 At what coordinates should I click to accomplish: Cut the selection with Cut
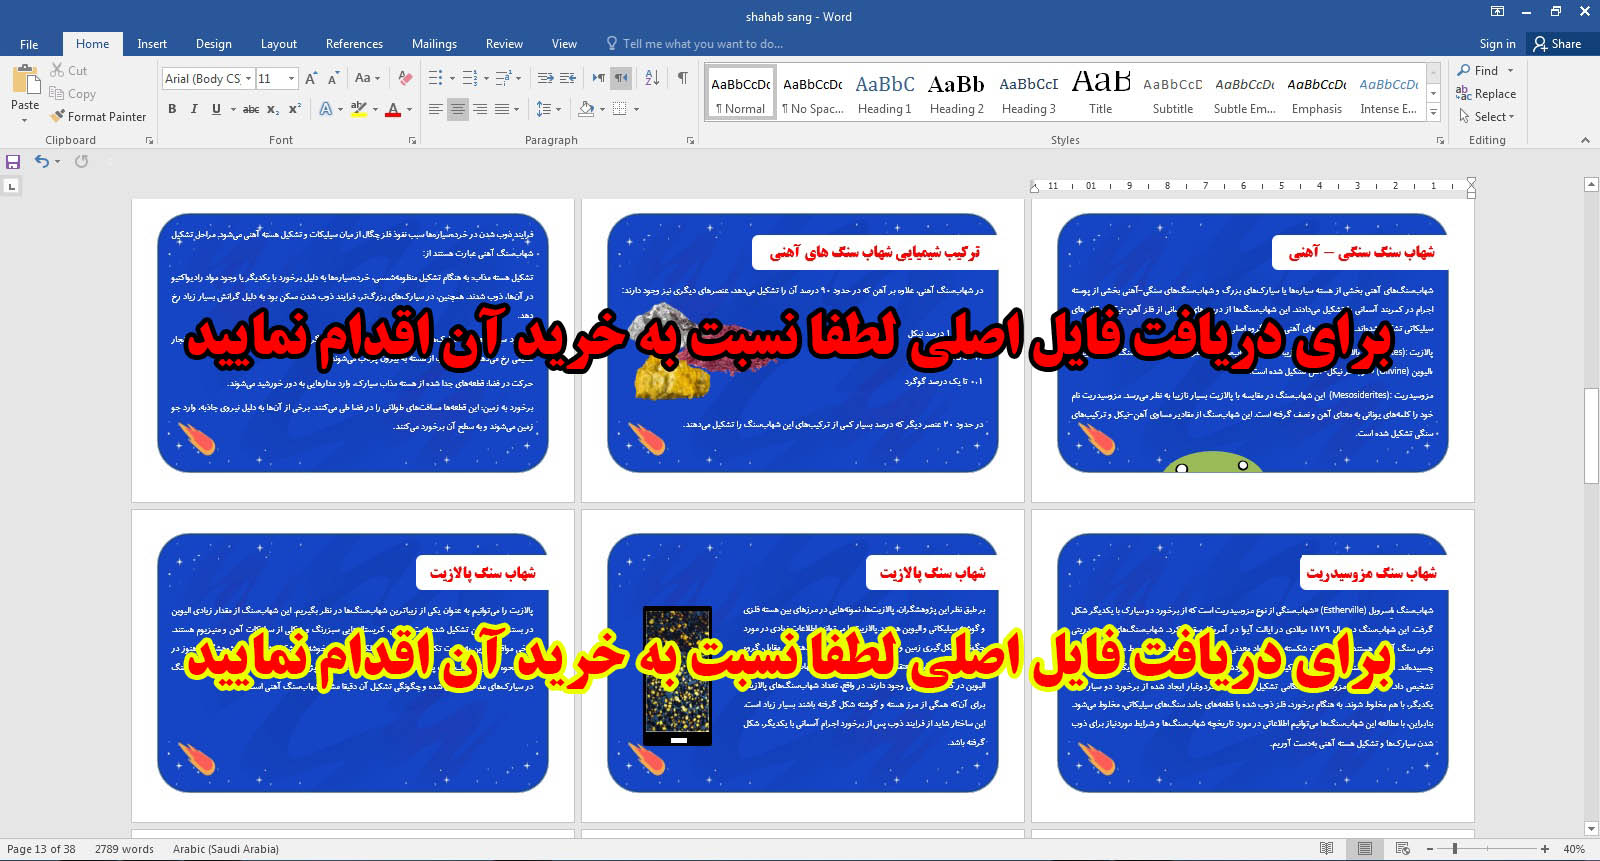pyautogui.click(x=69, y=71)
